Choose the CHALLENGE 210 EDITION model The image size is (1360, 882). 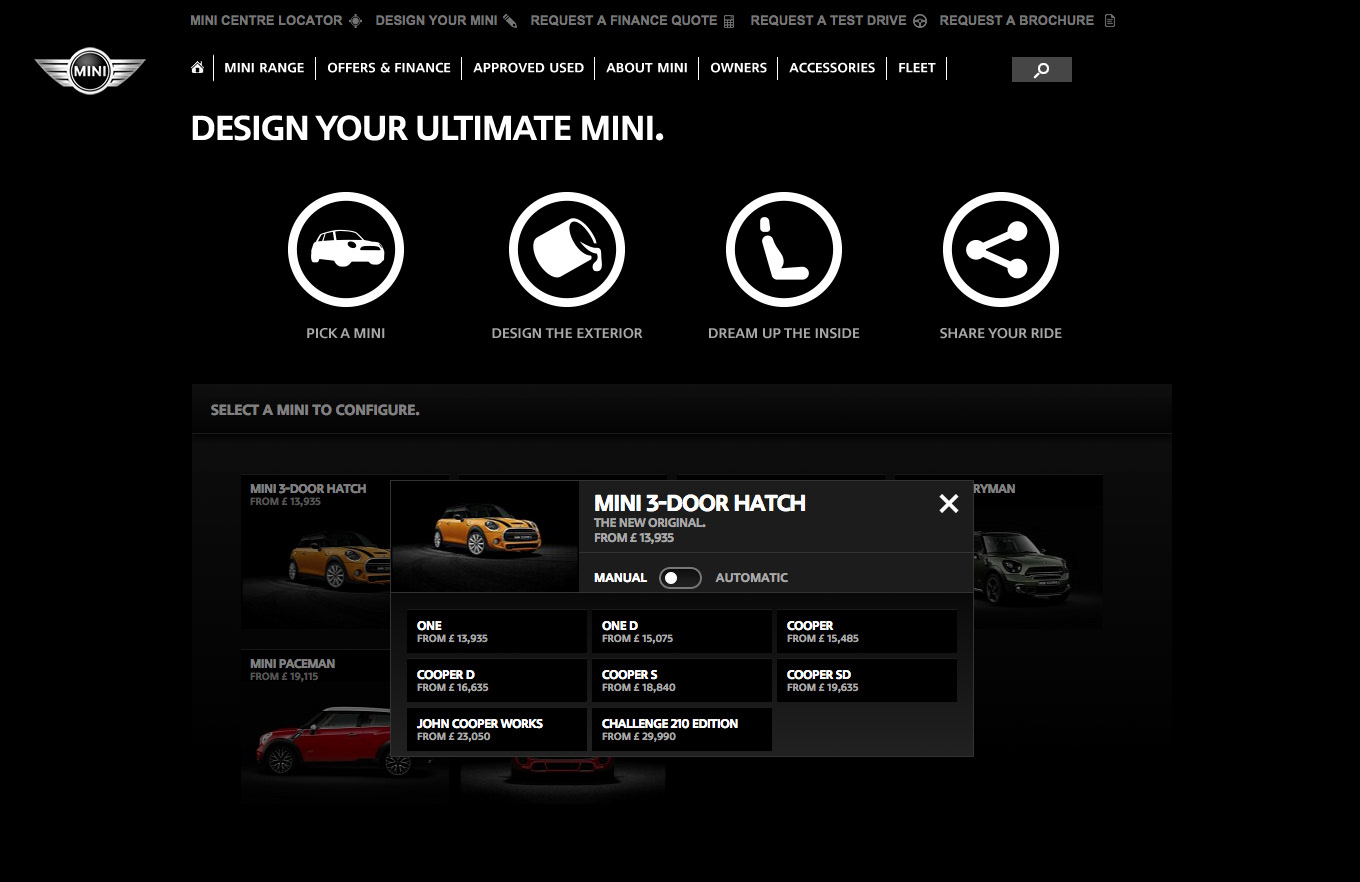[682, 730]
